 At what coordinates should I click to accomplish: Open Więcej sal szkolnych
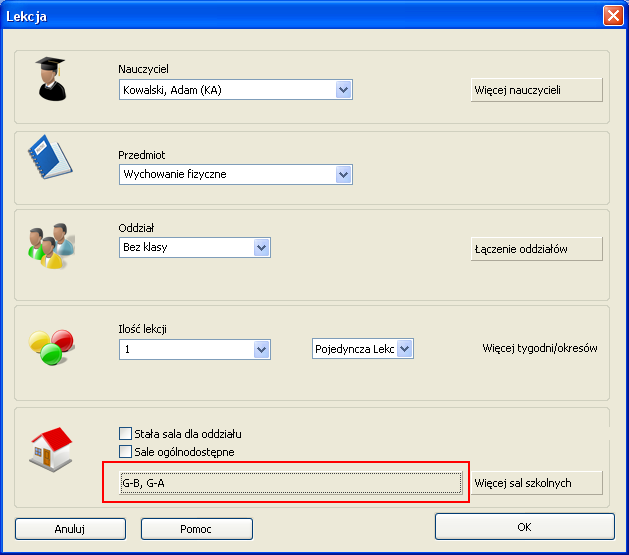click(536, 483)
